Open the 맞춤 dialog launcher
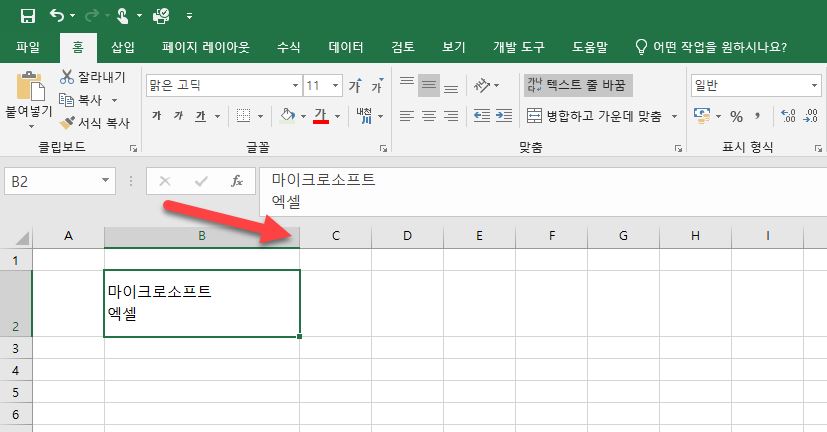Image resolution: width=827 pixels, height=432 pixels. point(678,149)
